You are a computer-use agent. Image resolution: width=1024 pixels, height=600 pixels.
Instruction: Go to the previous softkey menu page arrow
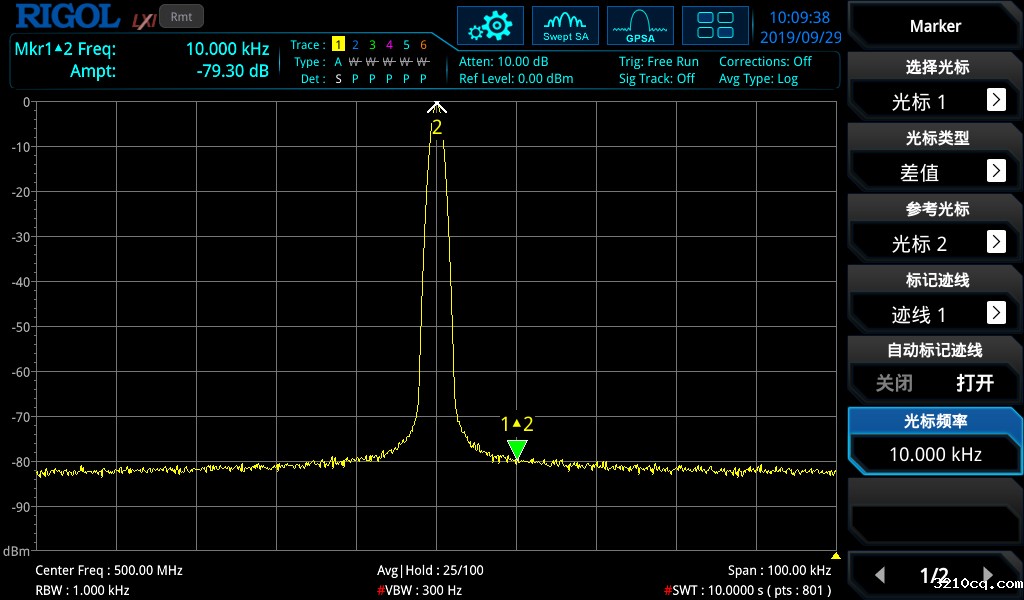tap(880, 575)
